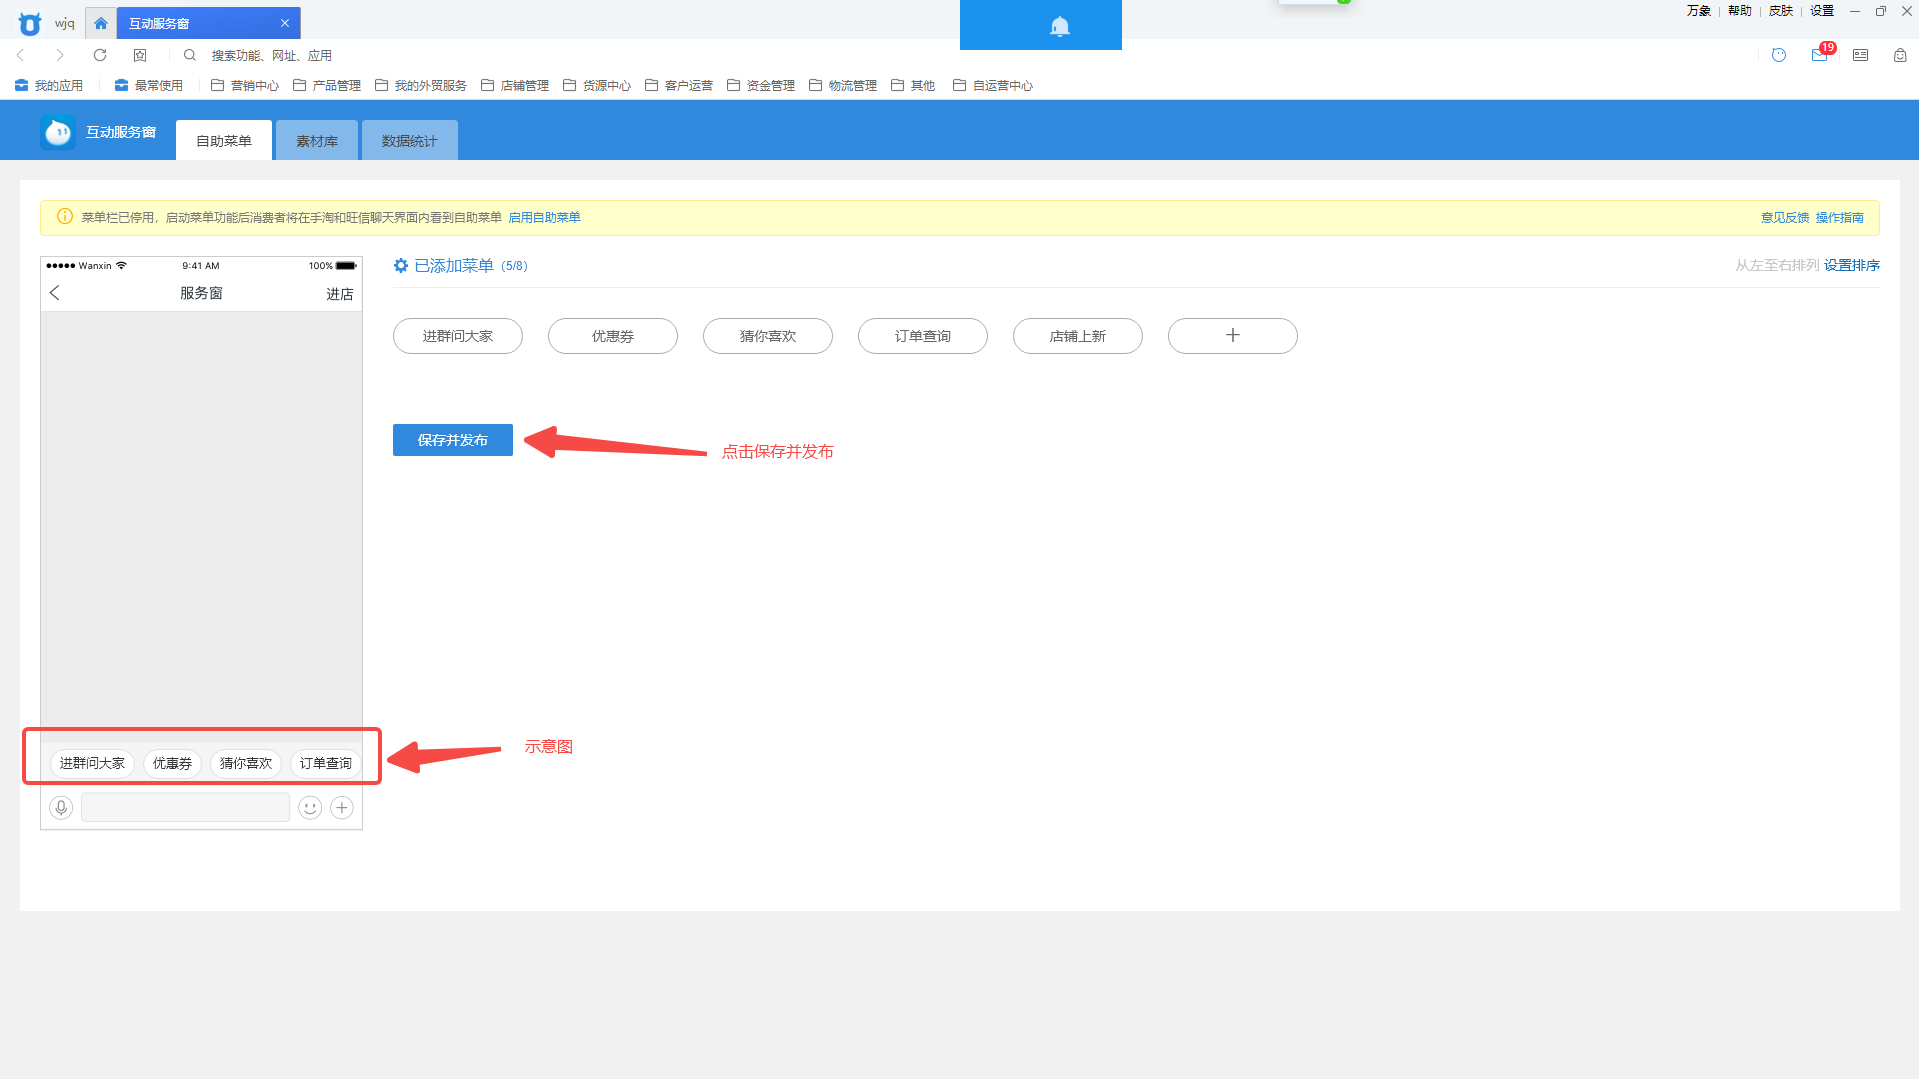The width and height of the screenshot is (1919, 1079).
Task: Expand the 产品管理 folder
Action: (x=327, y=86)
